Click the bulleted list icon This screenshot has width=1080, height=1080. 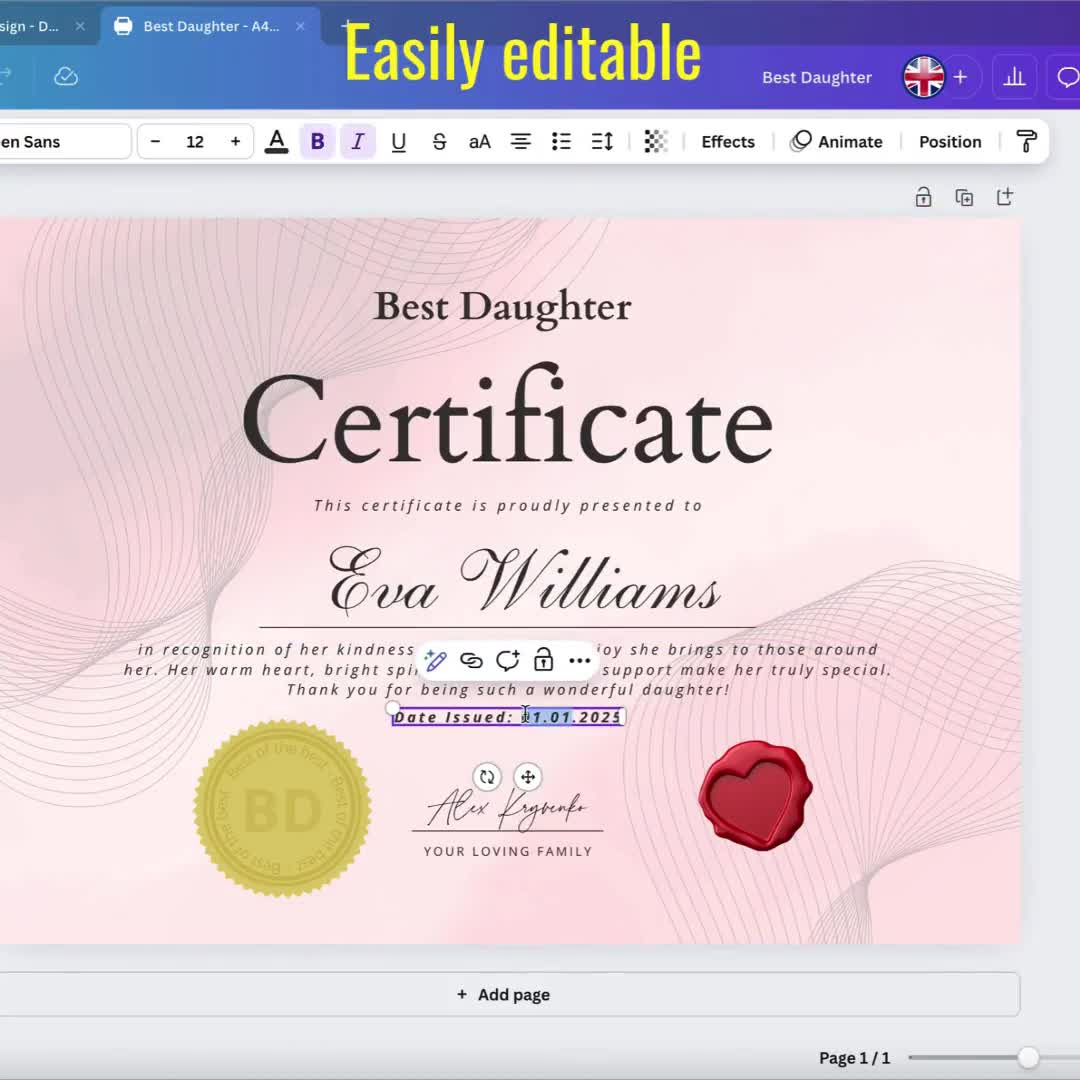click(x=561, y=142)
